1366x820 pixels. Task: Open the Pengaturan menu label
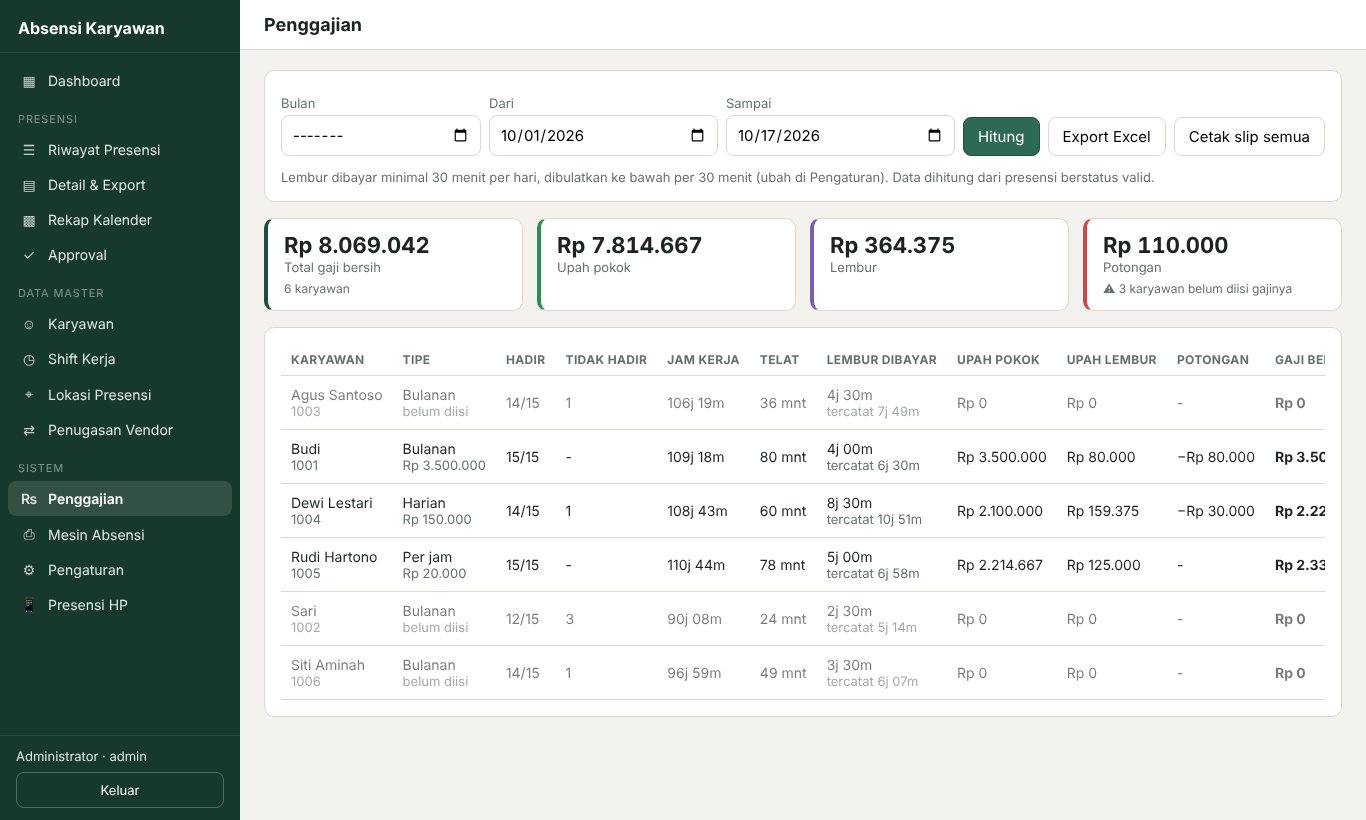[x=86, y=570]
